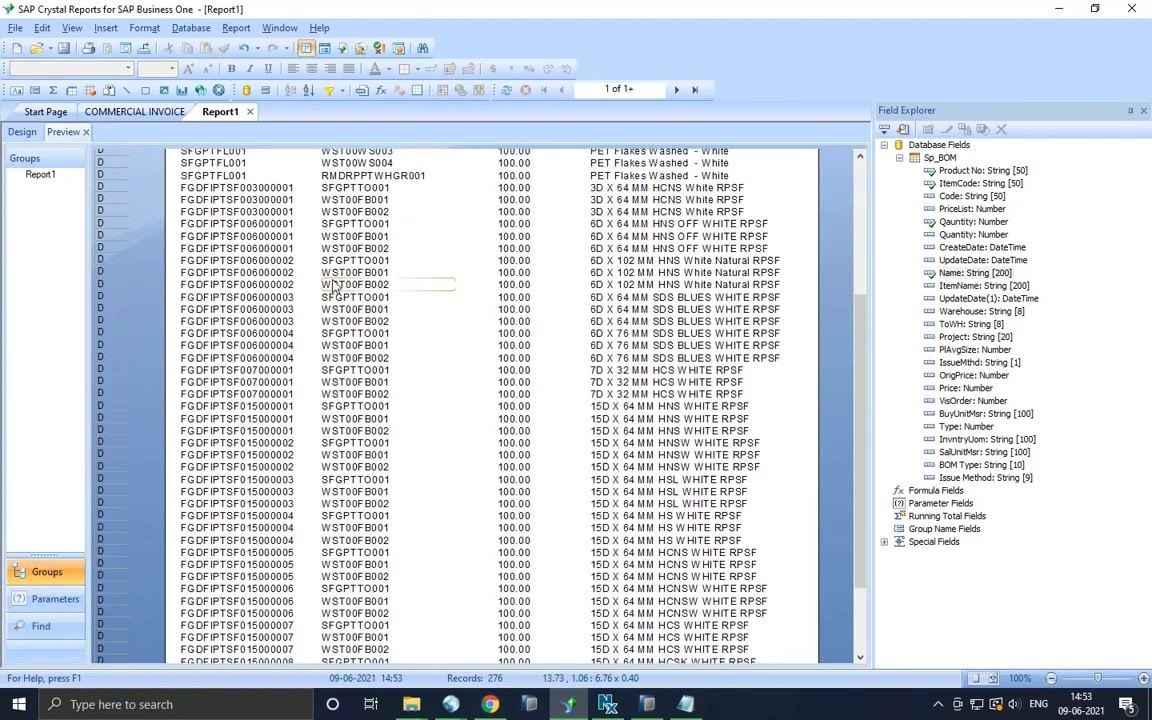Insert a text object
Screen dimensions: 1152x720
click(16, 90)
